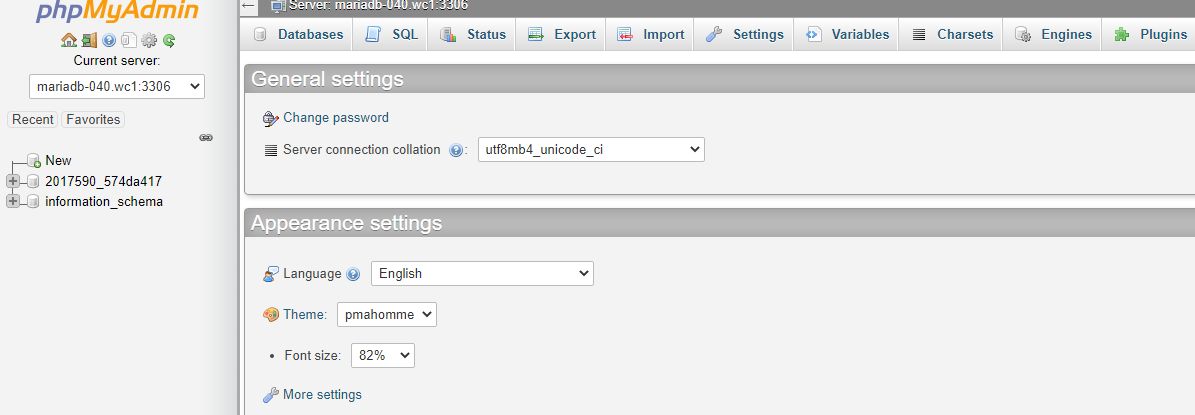Expand the information_schema tree node
Image resolution: width=1195 pixels, height=415 pixels.
point(12,202)
